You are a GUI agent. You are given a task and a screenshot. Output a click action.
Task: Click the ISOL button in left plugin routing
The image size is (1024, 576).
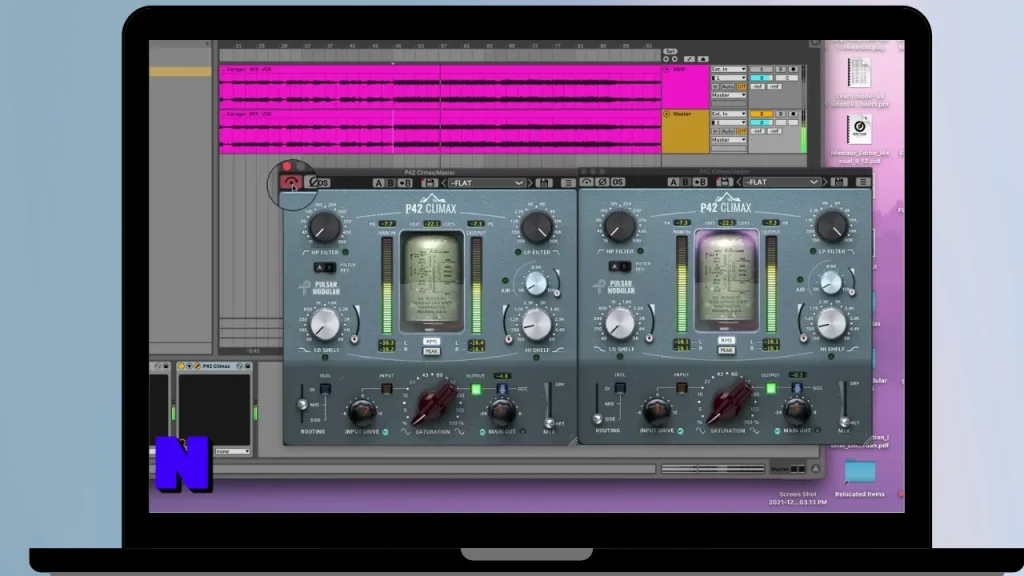tap(325, 389)
